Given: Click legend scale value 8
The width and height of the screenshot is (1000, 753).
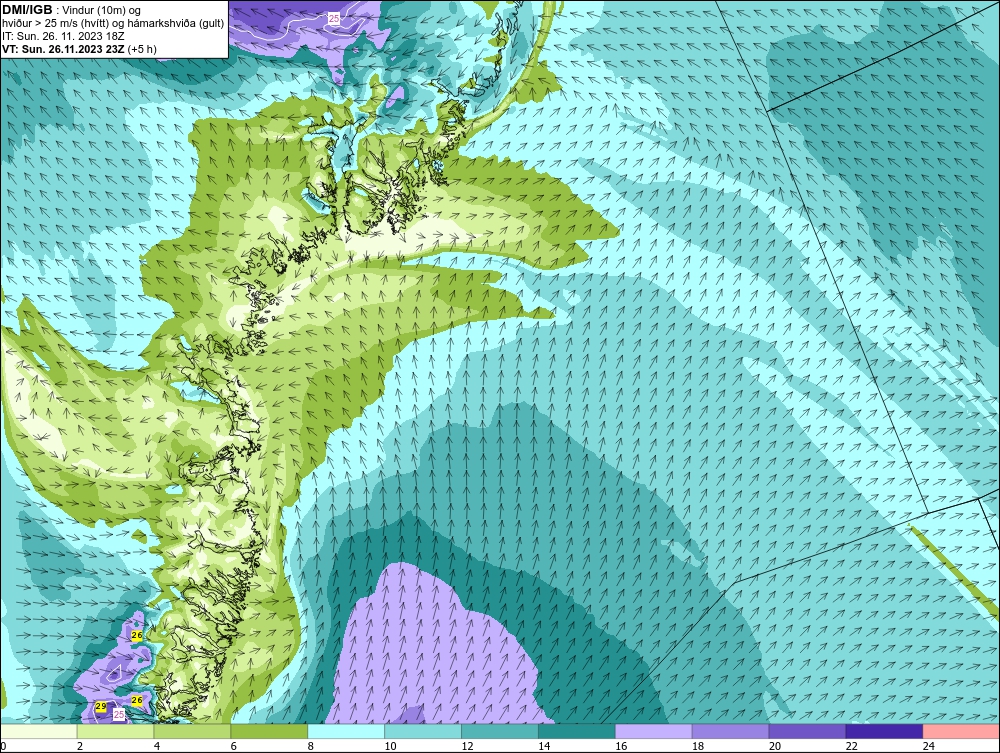Looking at the screenshot, I should 311,746.
